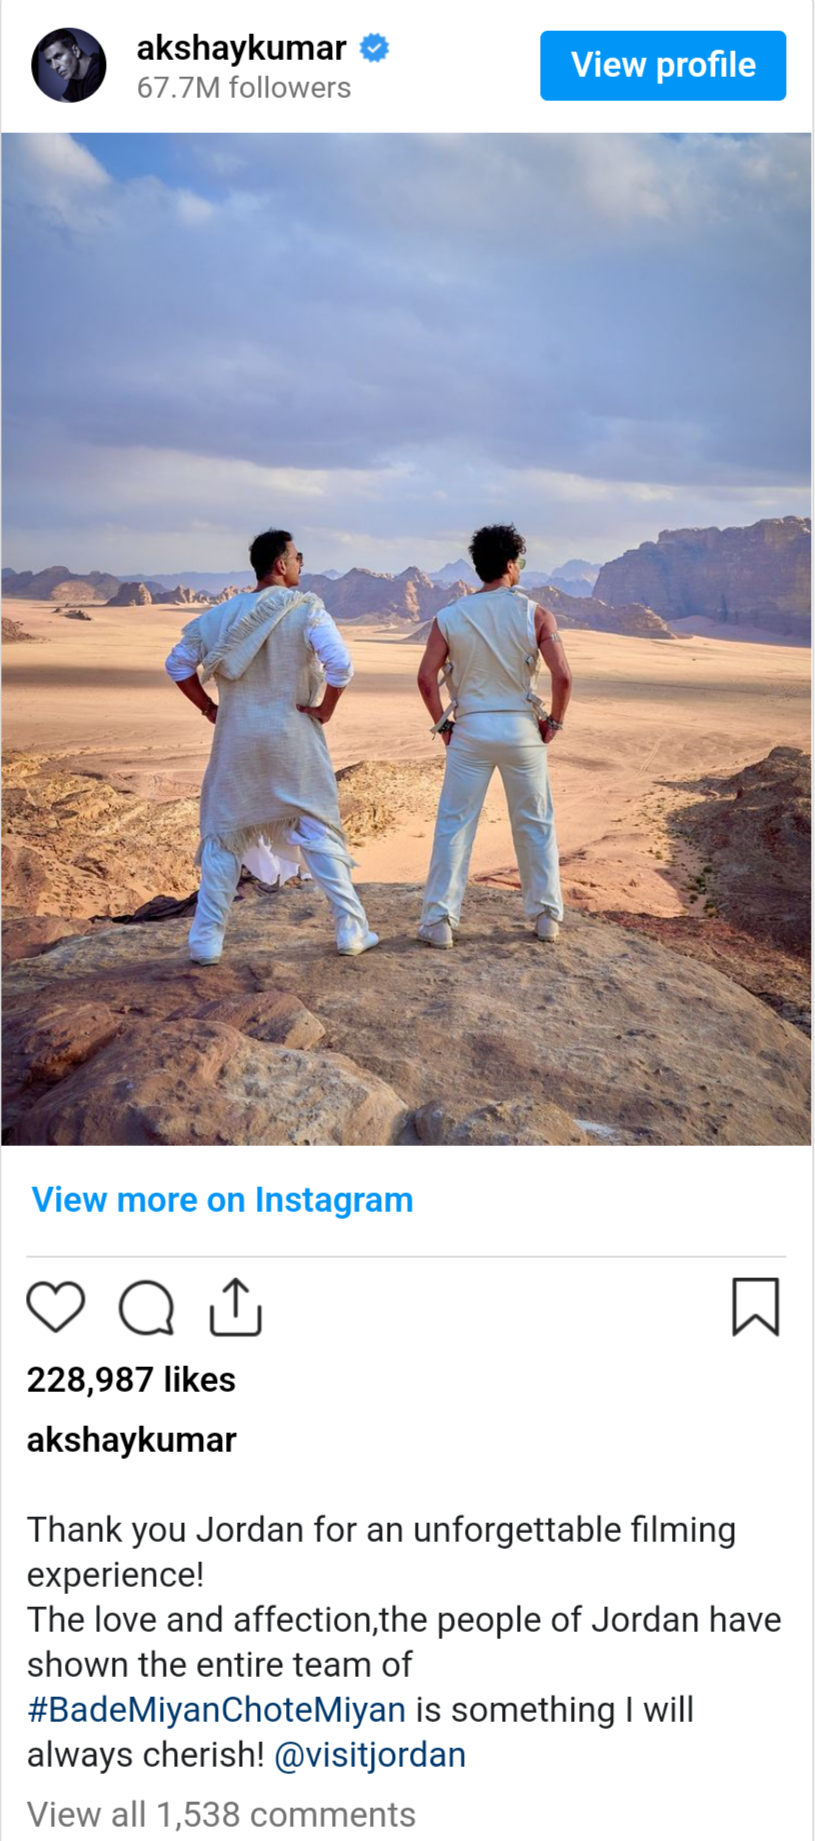
Task: Open the desert photo of two men
Action: 406,638
